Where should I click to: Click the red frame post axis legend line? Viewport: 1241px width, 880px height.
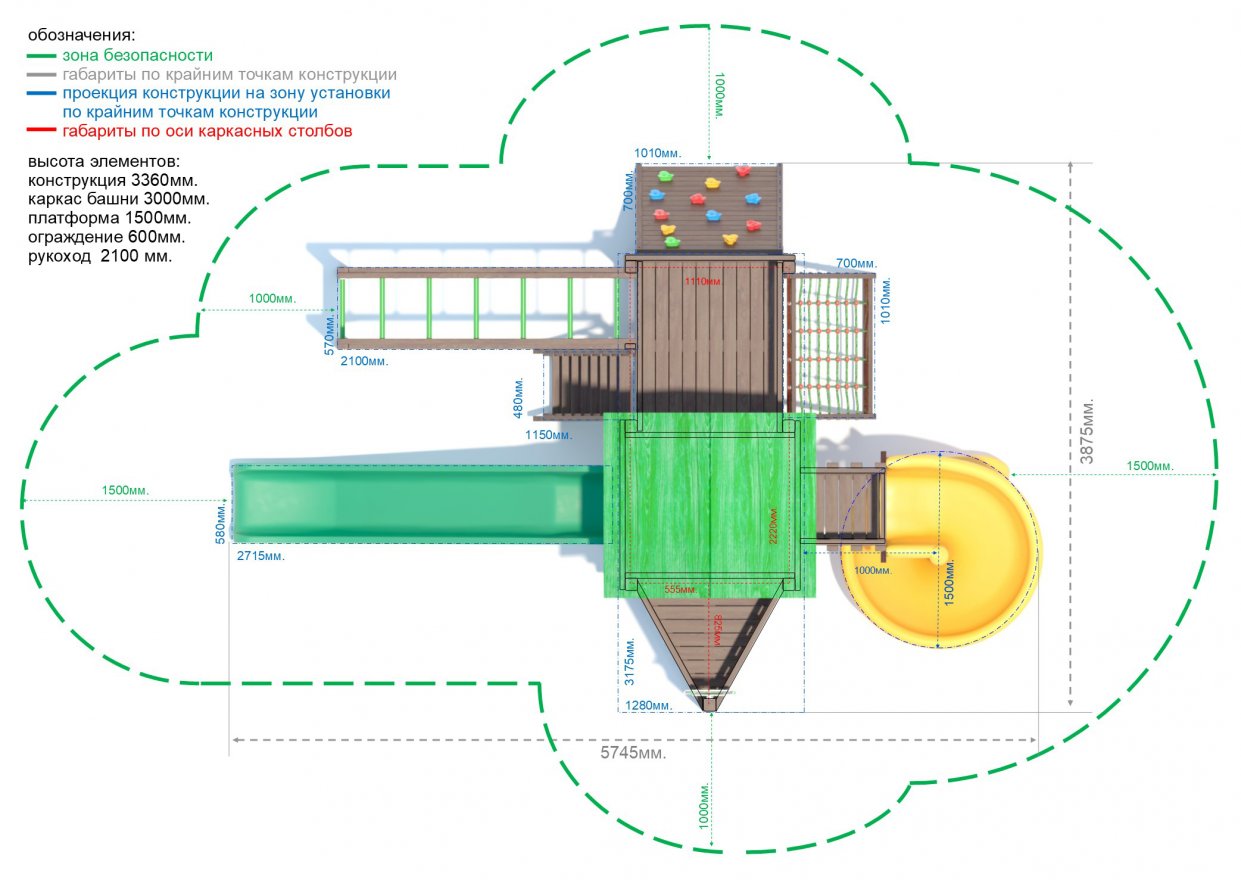[42, 132]
